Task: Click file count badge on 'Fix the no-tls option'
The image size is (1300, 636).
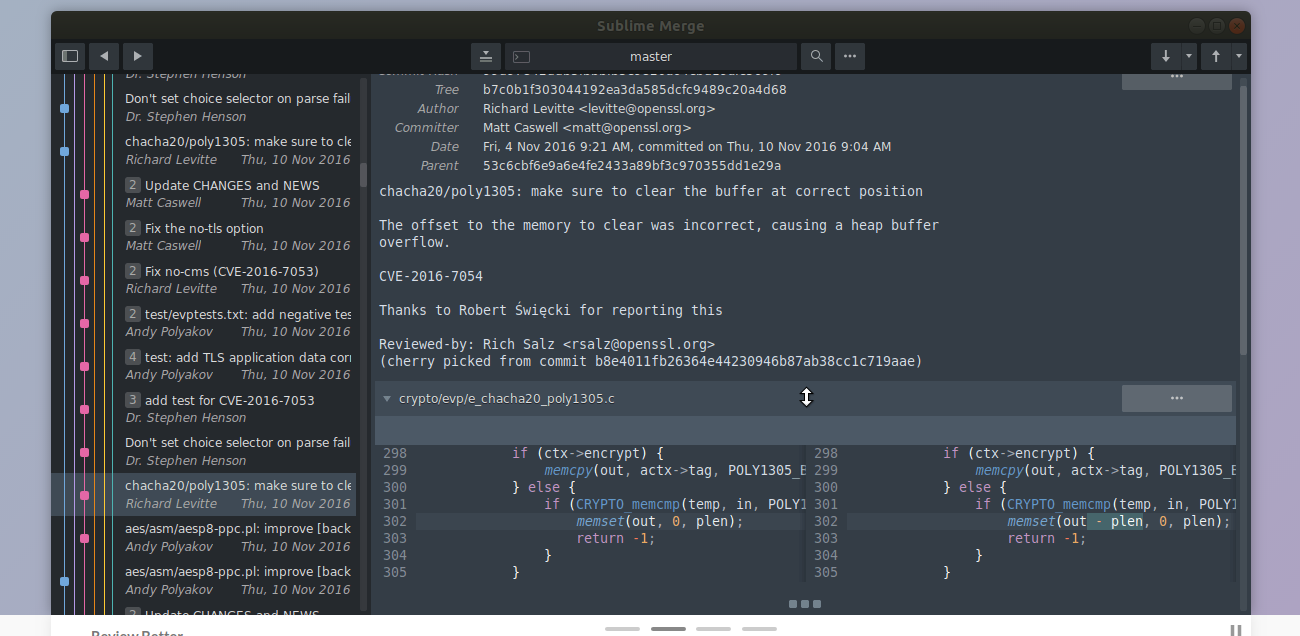Action: tap(133, 228)
